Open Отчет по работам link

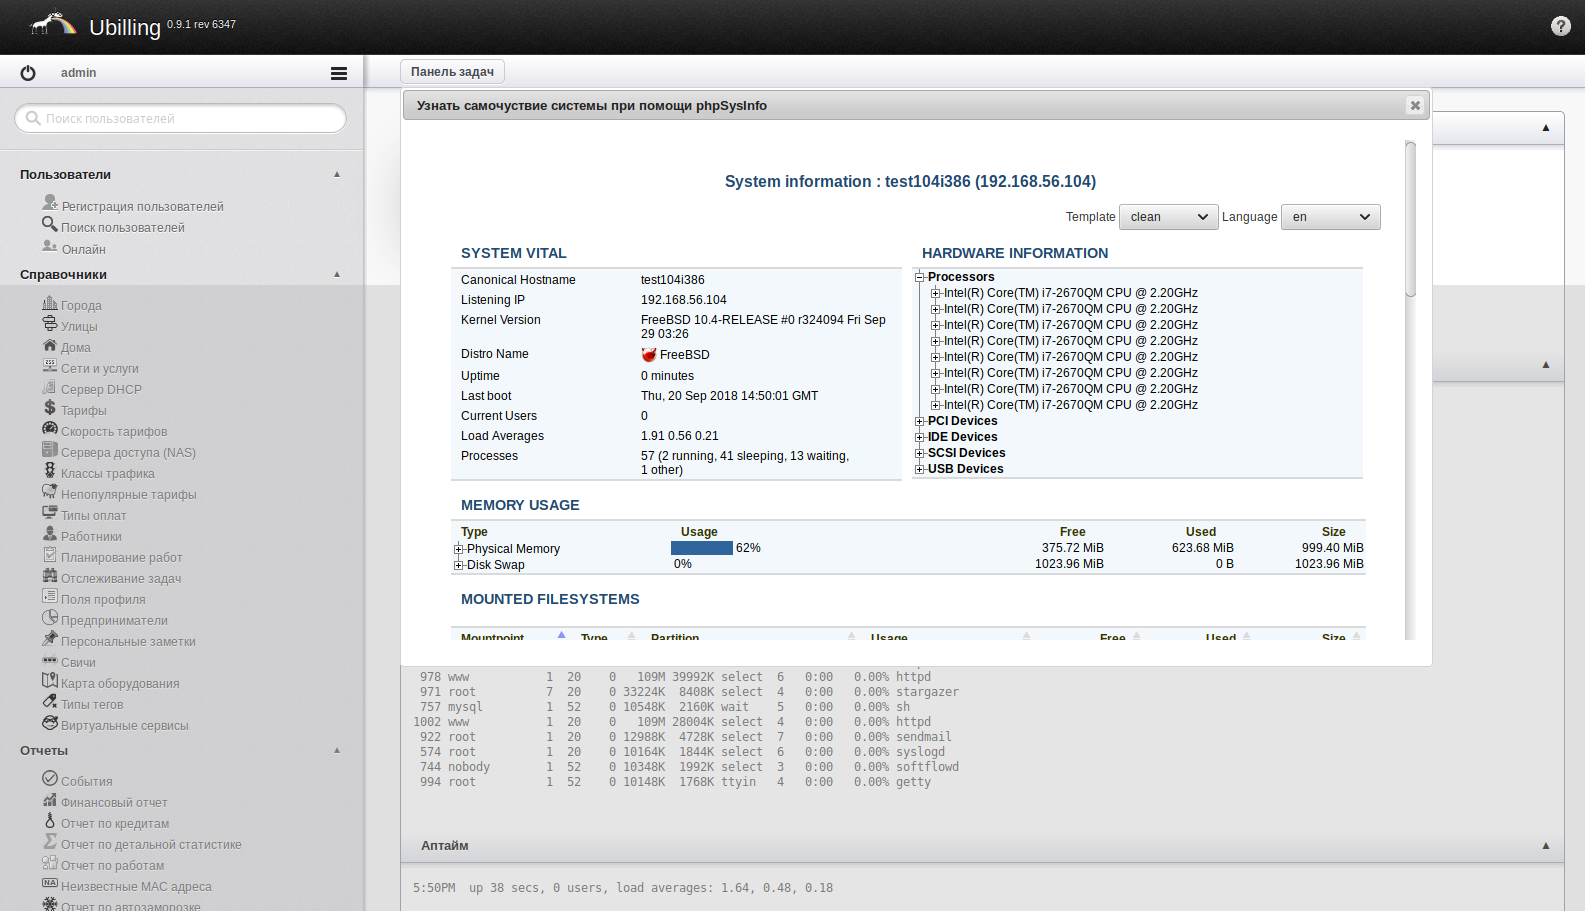pos(112,866)
